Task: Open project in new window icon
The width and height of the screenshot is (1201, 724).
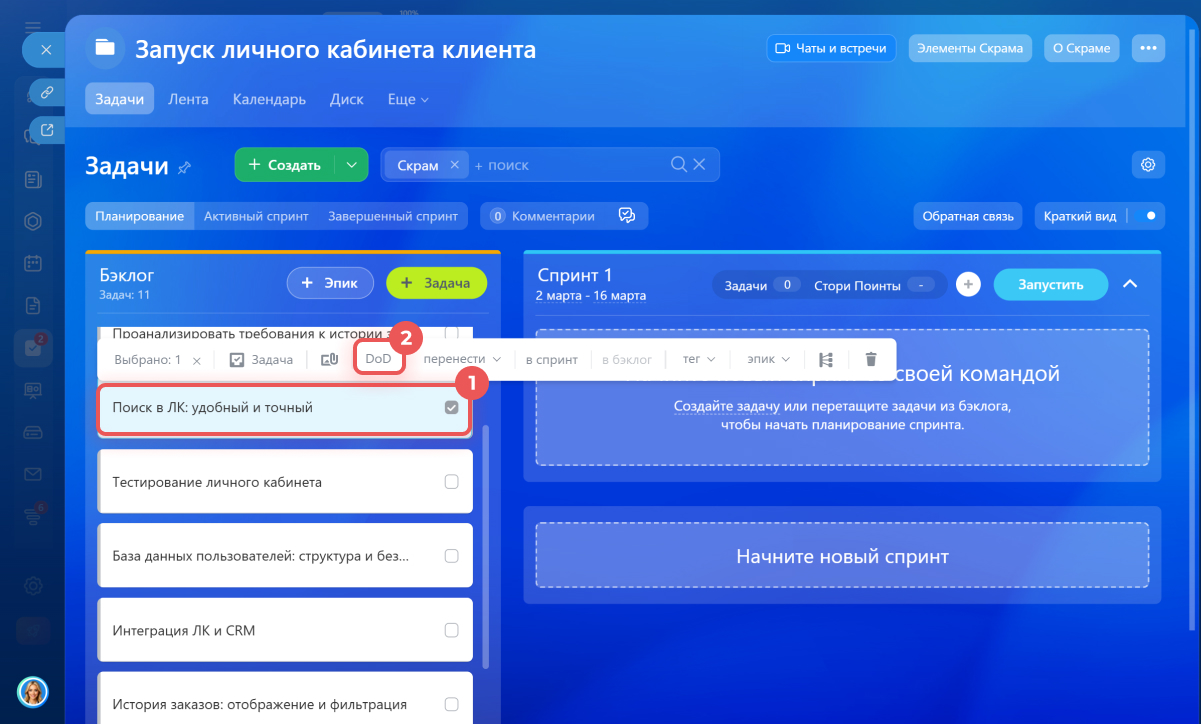Action: (45, 129)
